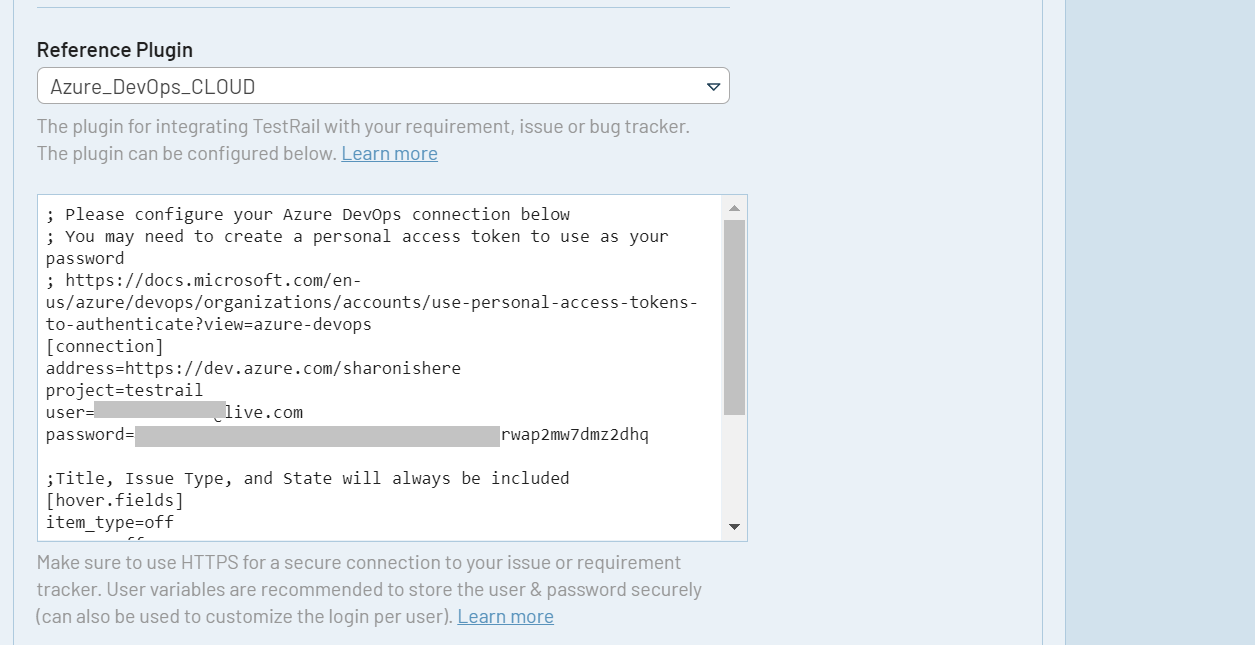Image resolution: width=1255 pixels, height=645 pixels.
Task: Click the dropdown arrow beside Azure_DevOps_CLOUD
Action: coord(713,87)
